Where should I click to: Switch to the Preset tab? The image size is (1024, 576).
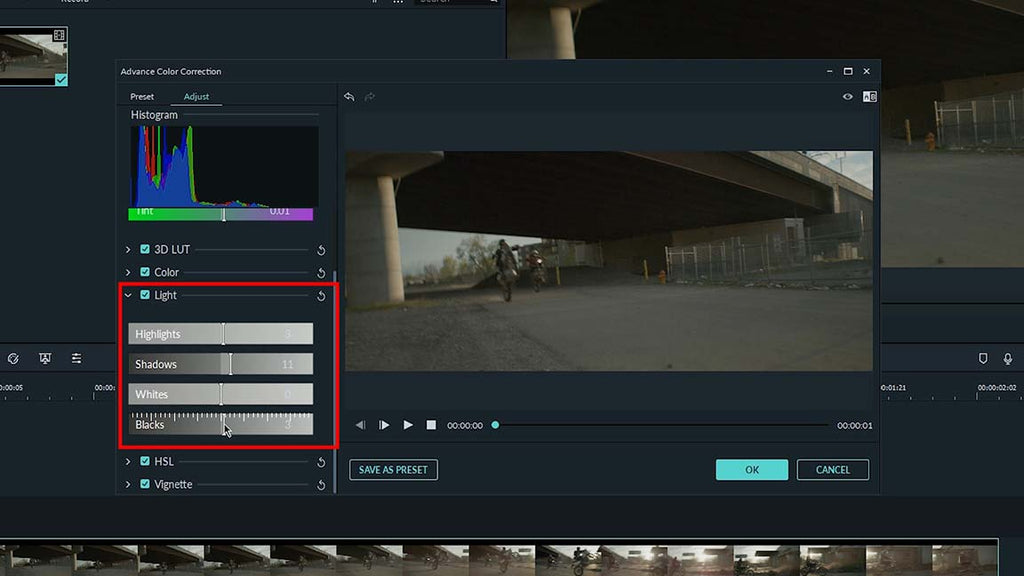[x=142, y=97]
